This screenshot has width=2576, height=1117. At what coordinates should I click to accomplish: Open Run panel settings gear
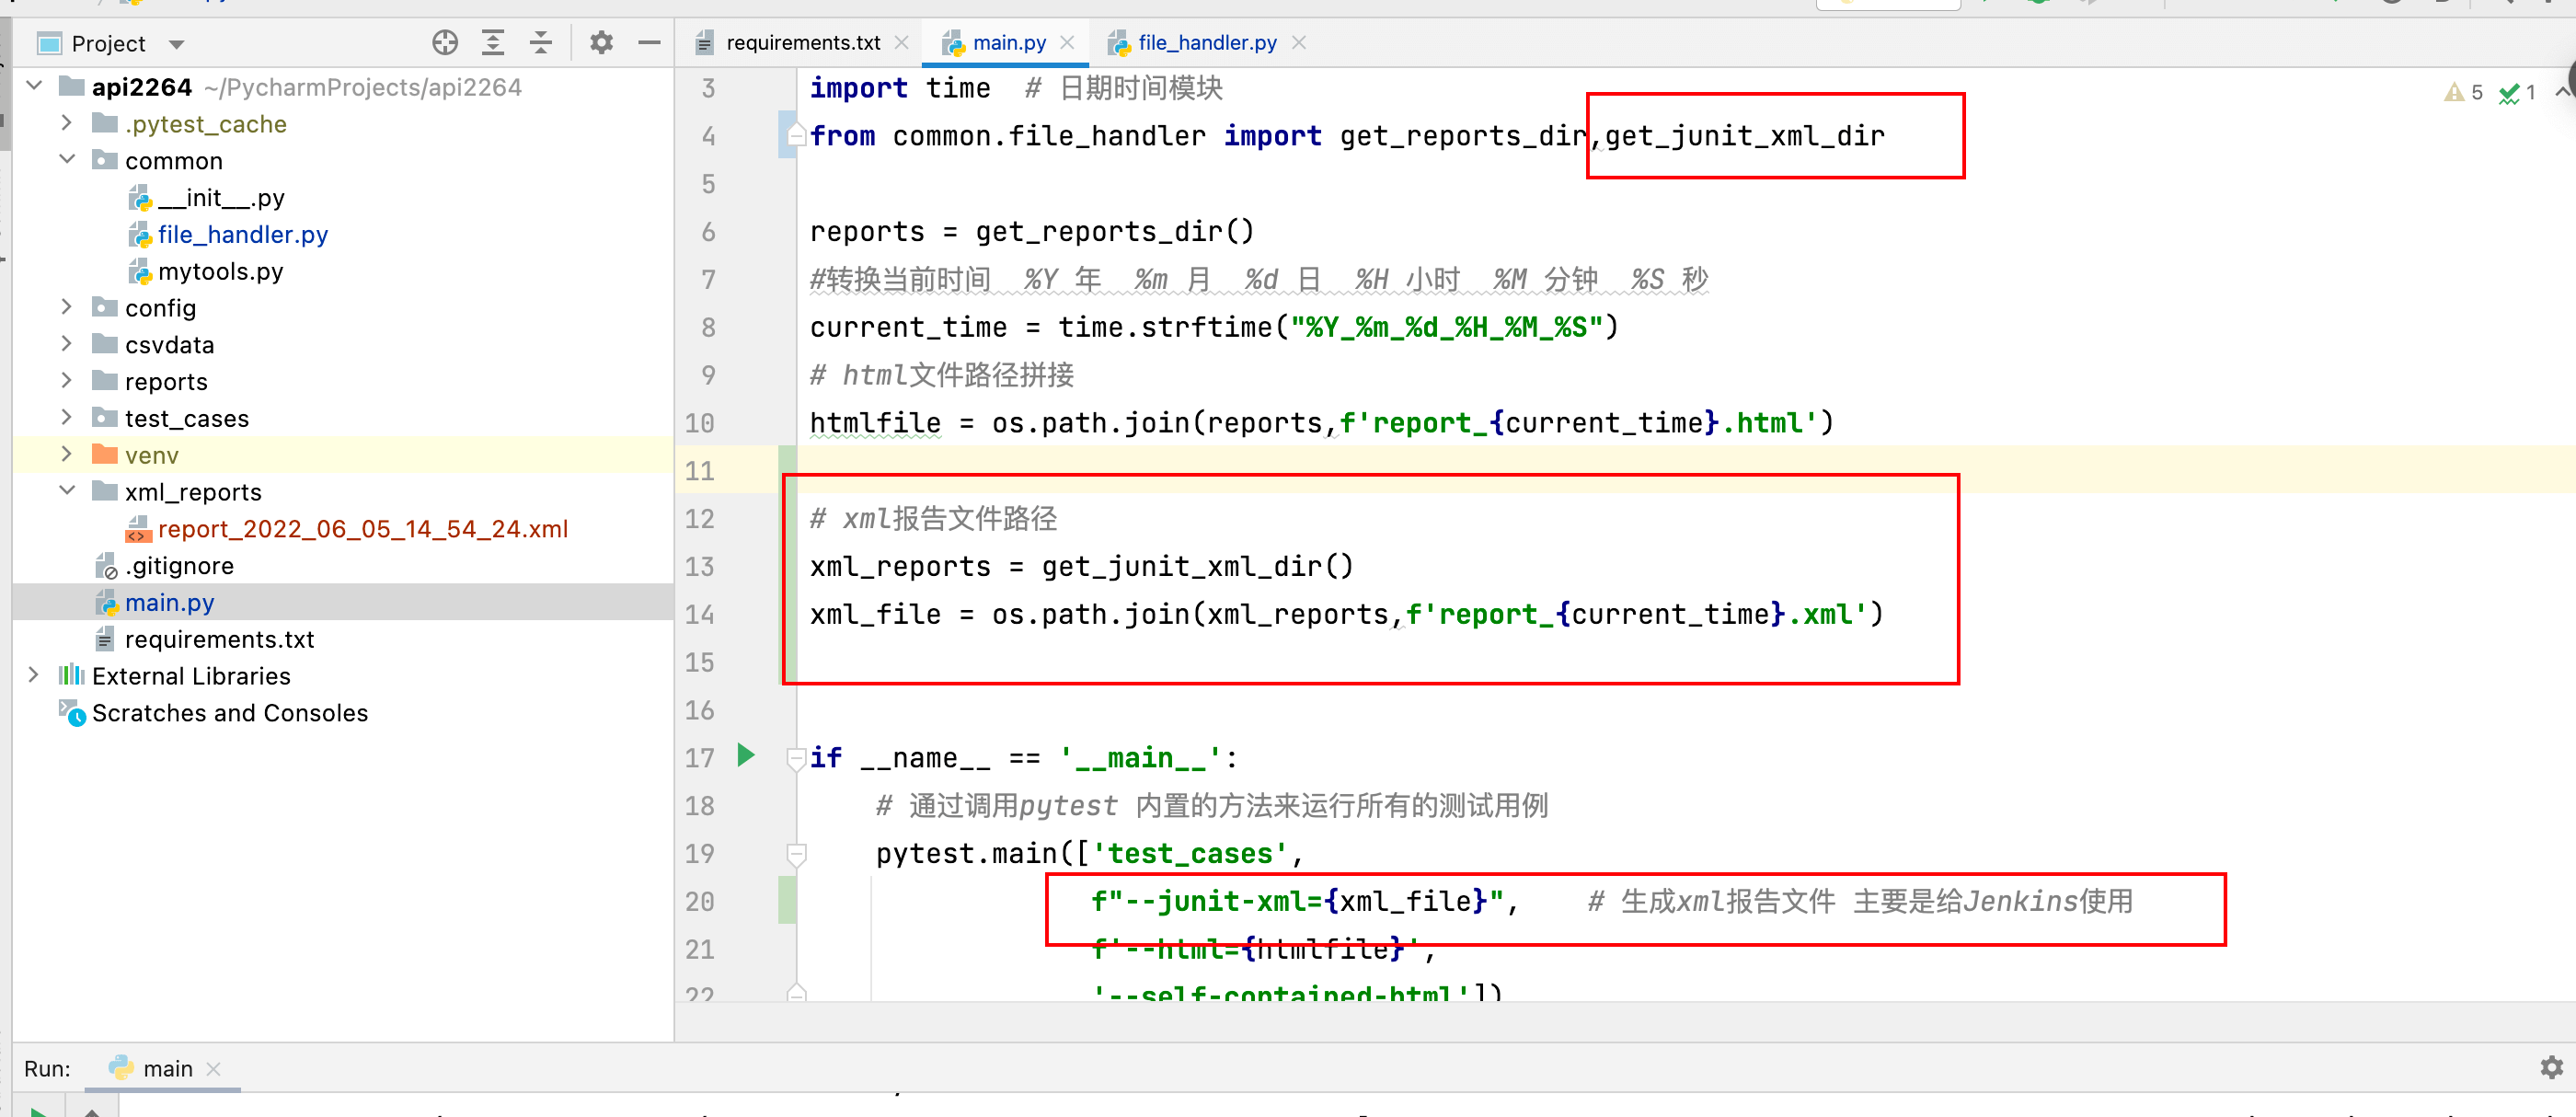2551,1067
